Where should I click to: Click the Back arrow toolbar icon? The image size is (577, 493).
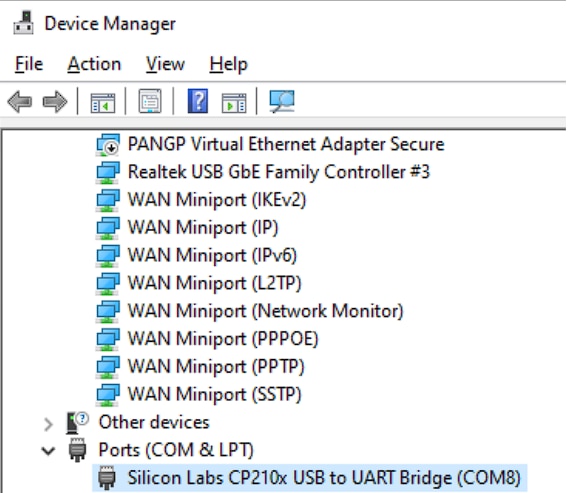tap(20, 102)
